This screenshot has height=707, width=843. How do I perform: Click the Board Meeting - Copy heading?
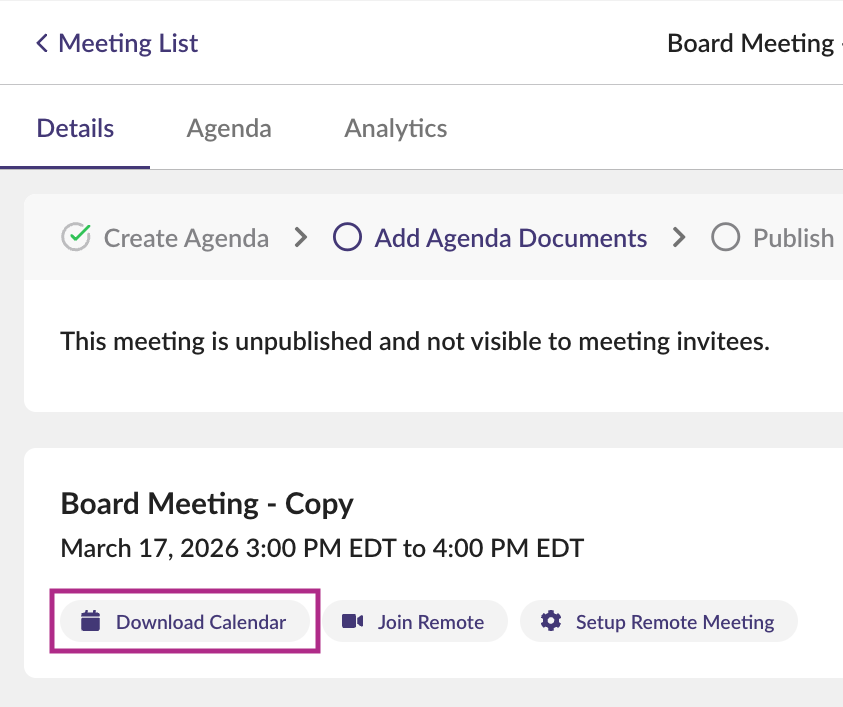pyautogui.click(x=207, y=503)
